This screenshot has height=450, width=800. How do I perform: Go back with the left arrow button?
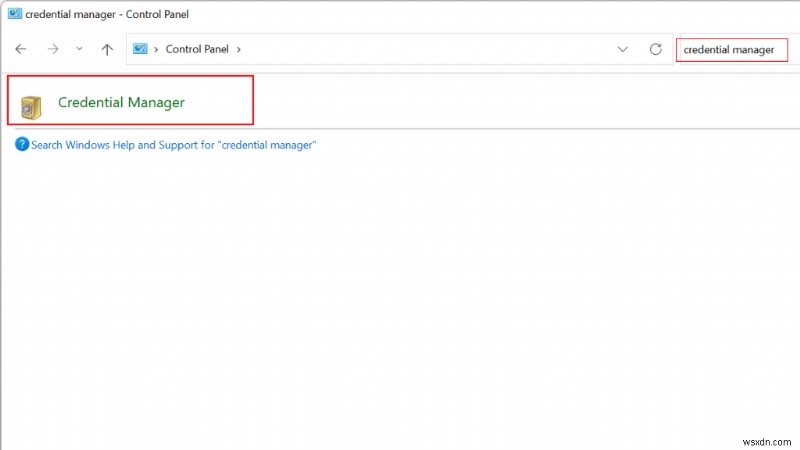click(x=20, y=49)
